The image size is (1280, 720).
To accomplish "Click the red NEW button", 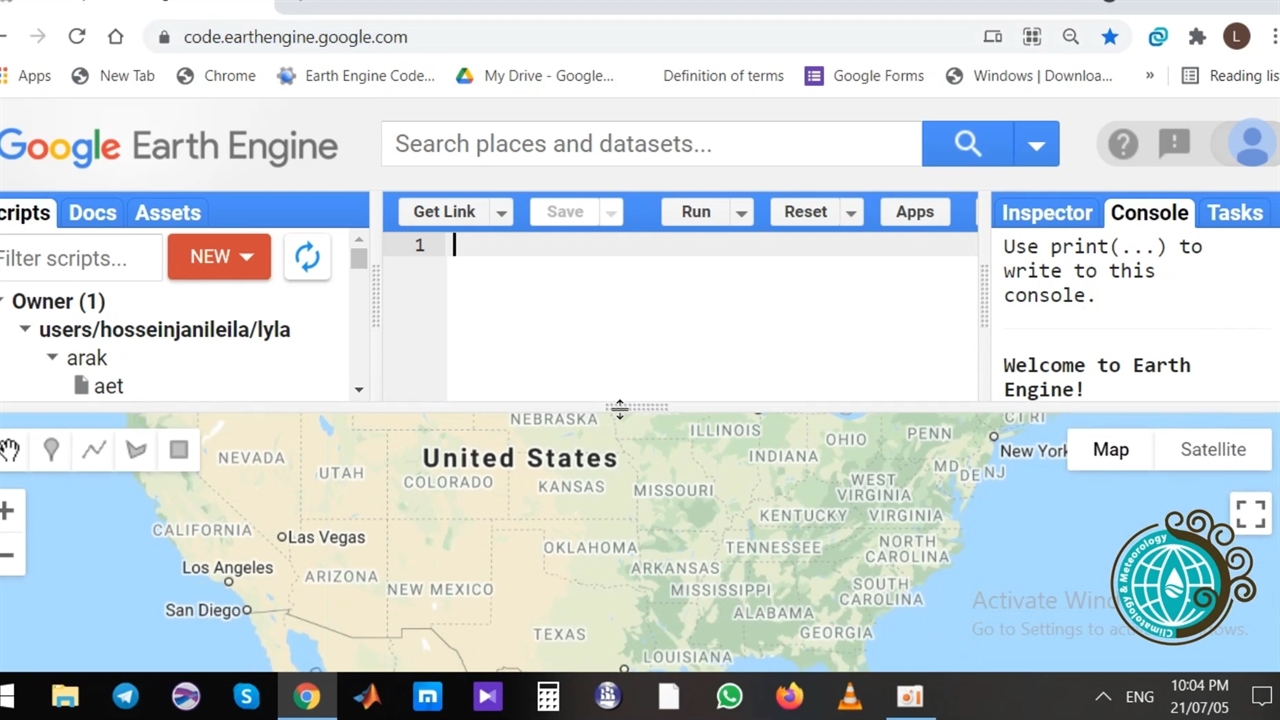I will (219, 257).
